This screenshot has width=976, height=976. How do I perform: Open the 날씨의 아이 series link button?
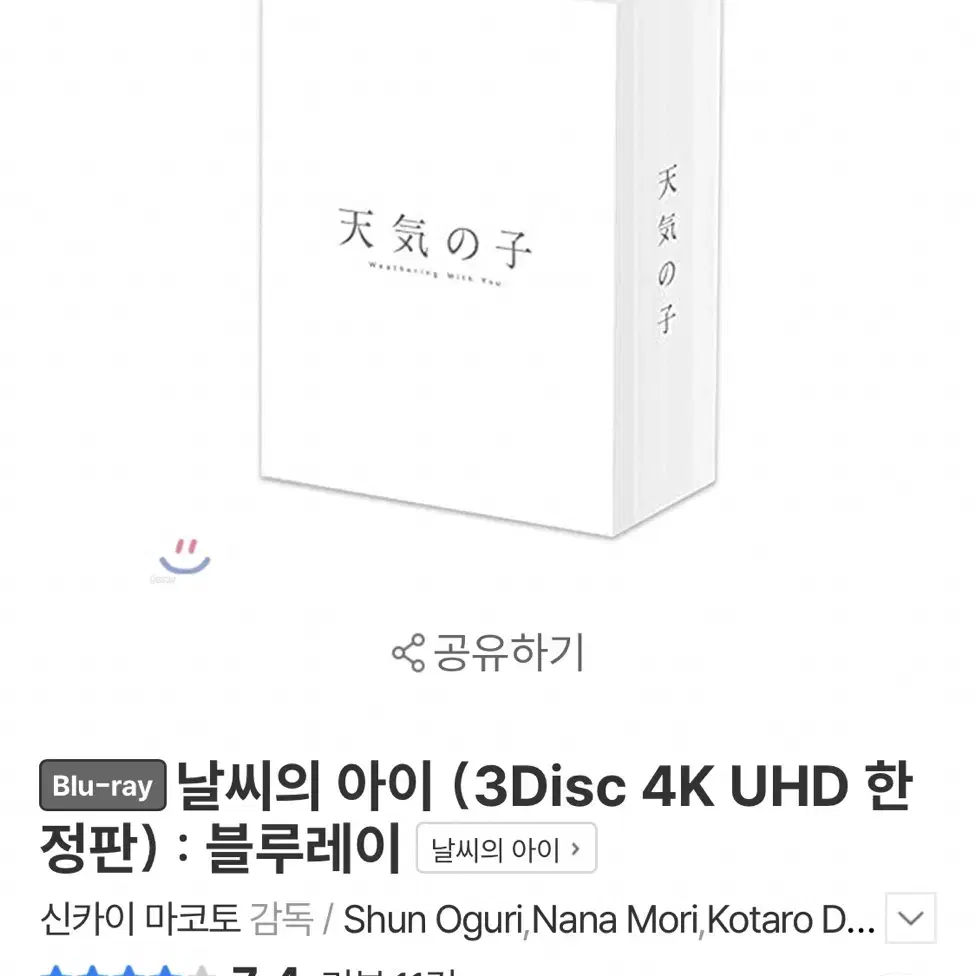click(x=506, y=848)
